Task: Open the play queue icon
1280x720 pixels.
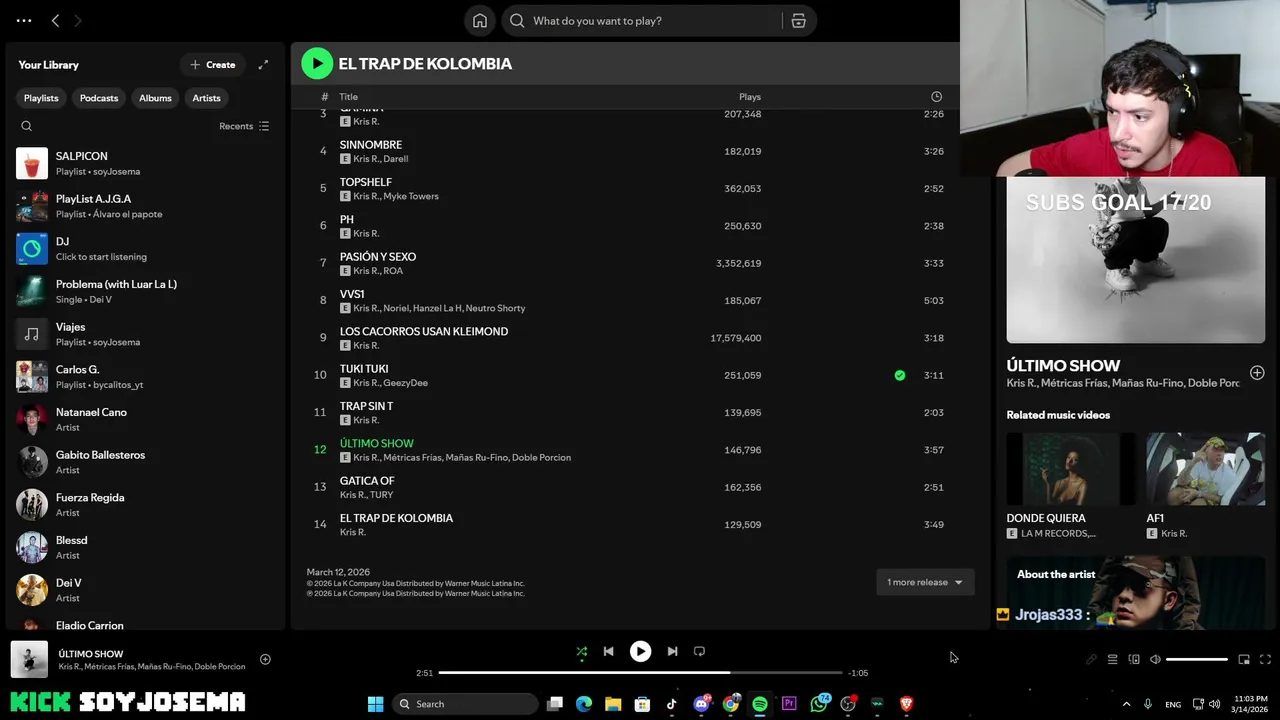Action: (1112, 660)
